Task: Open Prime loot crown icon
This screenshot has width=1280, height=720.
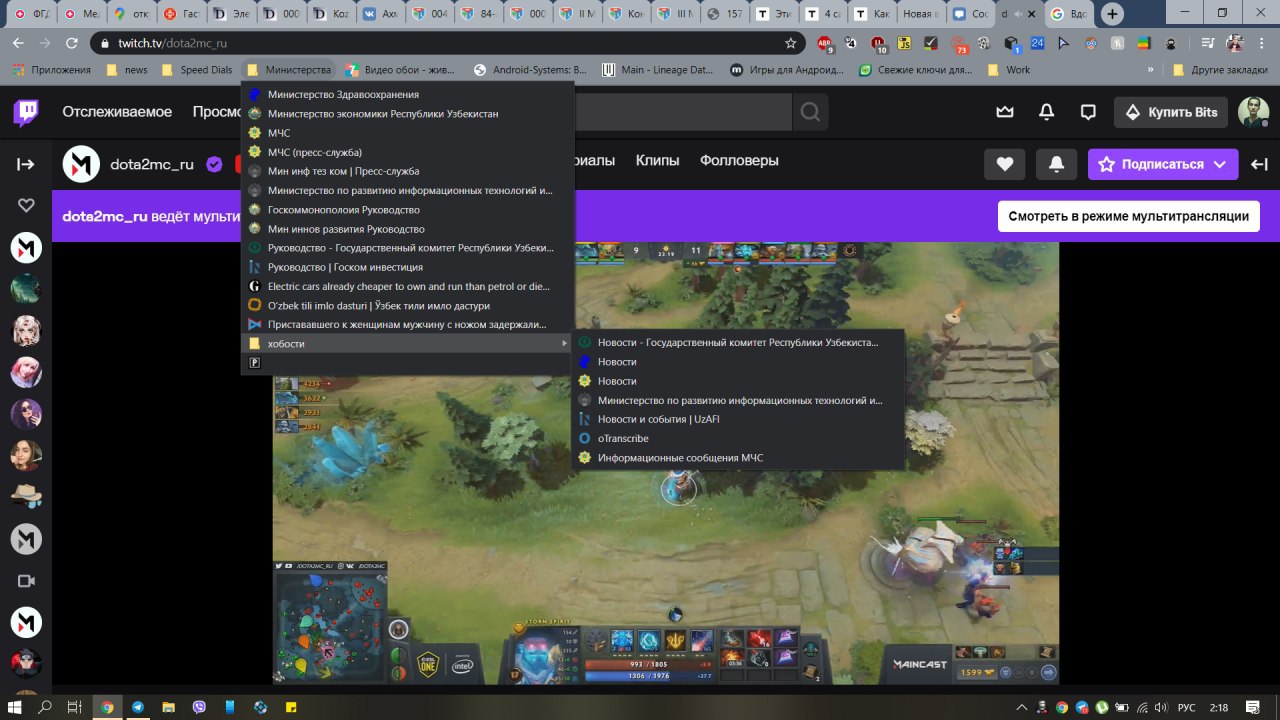Action: coord(1005,112)
